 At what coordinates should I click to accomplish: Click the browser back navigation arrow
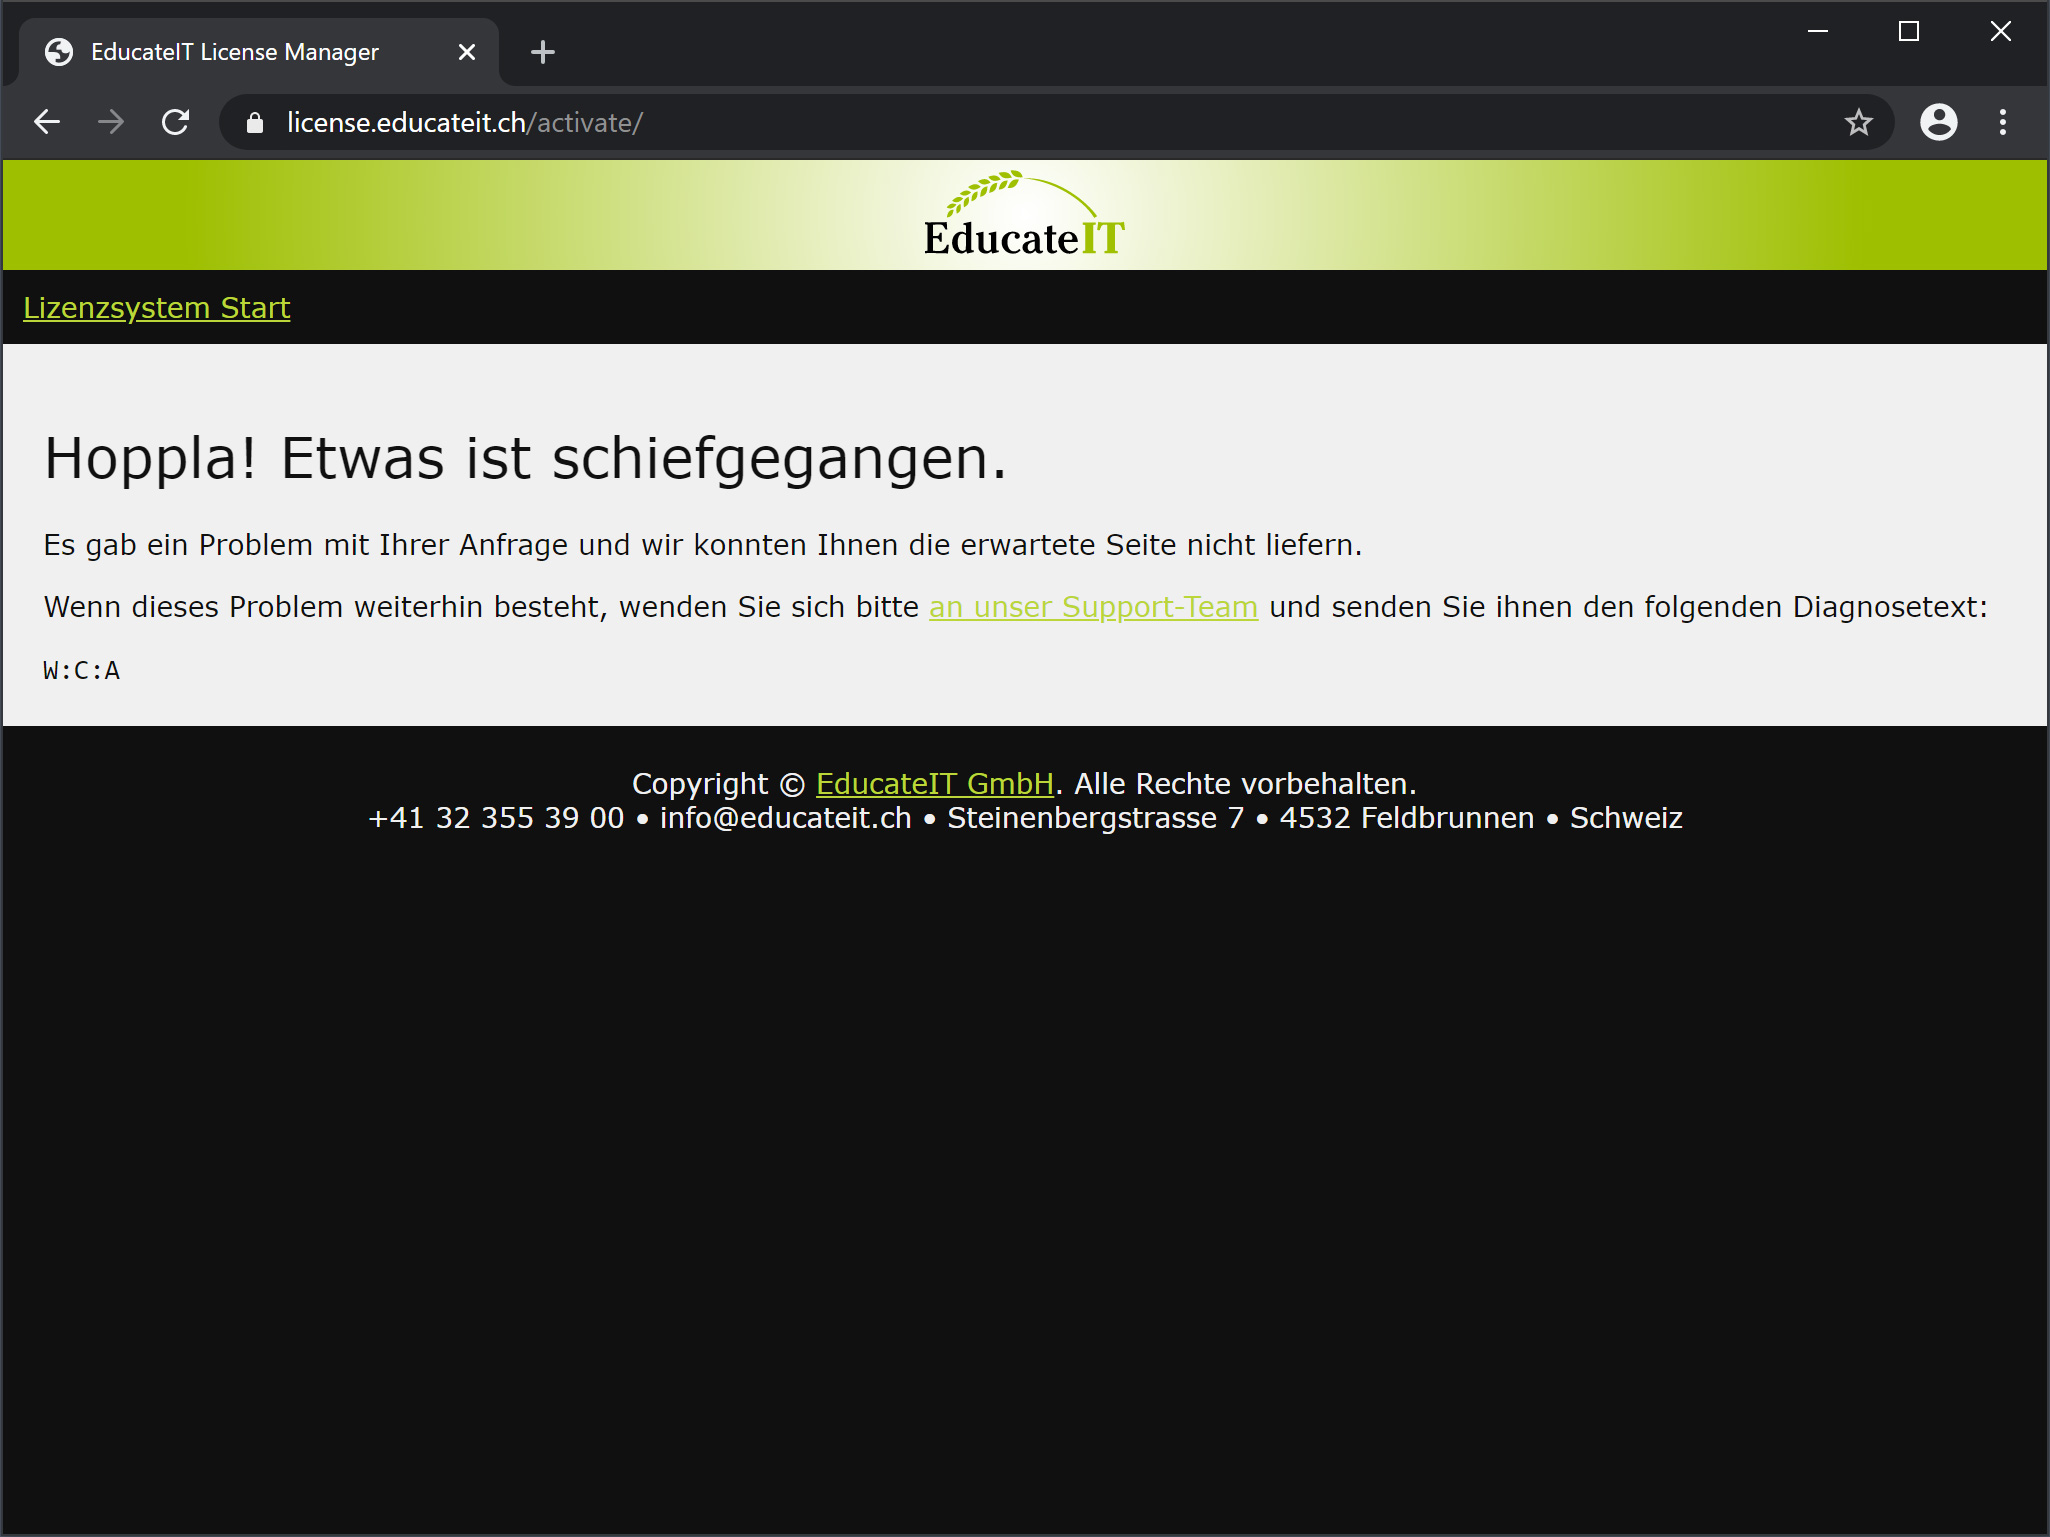click(47, 122)
